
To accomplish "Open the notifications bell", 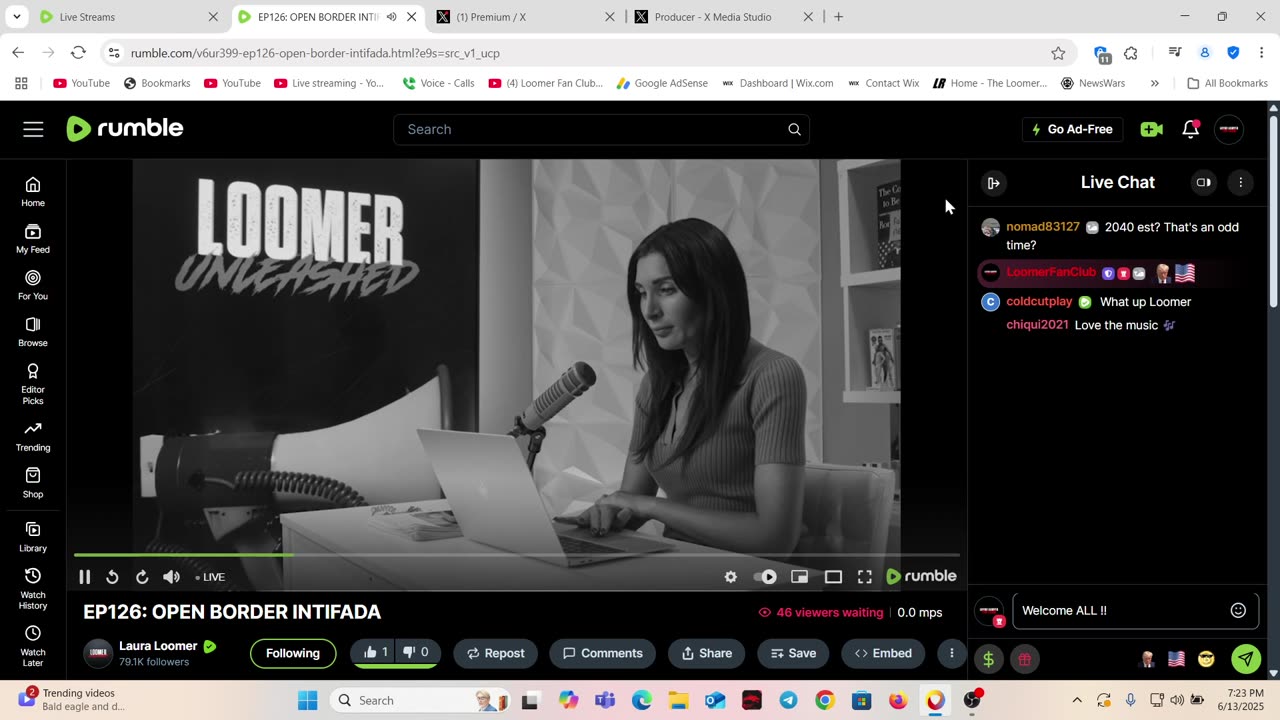I will coord(1190,129).
